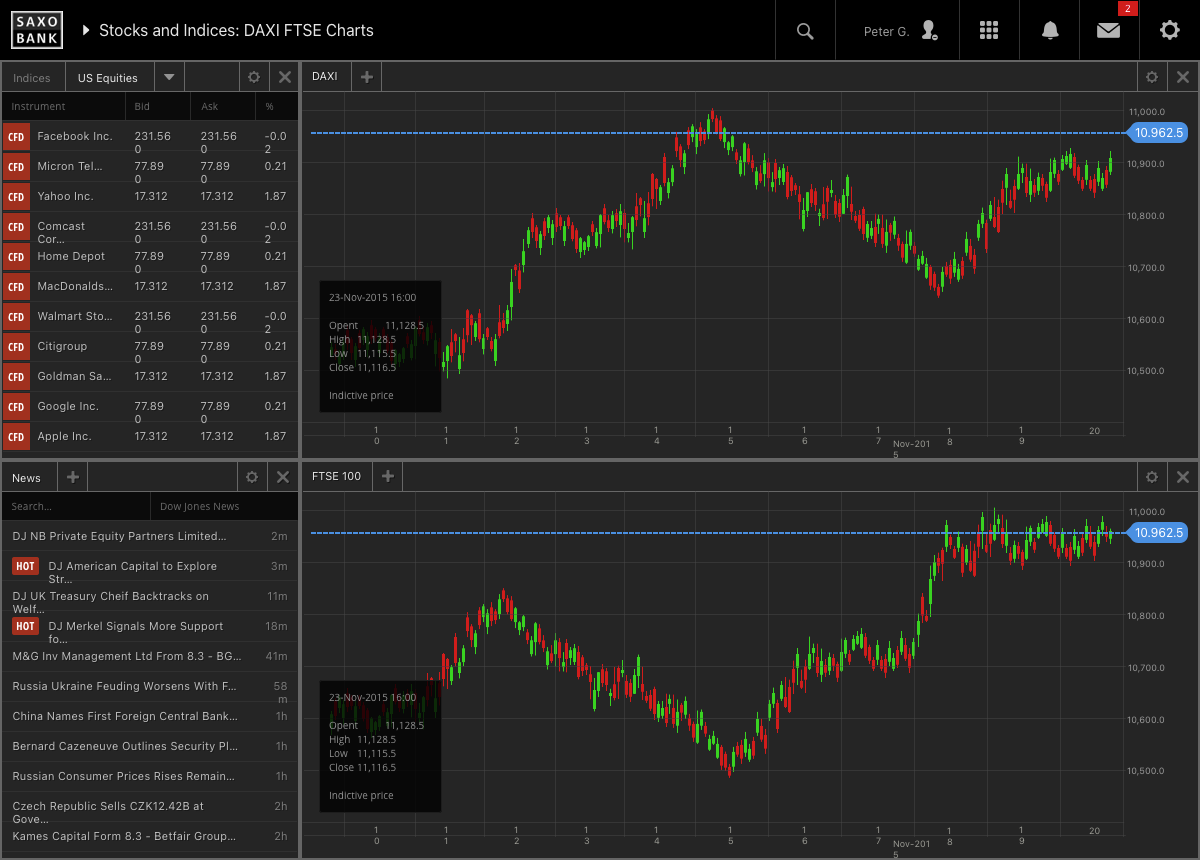Screen dimensions: 1200x860
Task: Open the search icon in top bar
Action: click(805, 31)
